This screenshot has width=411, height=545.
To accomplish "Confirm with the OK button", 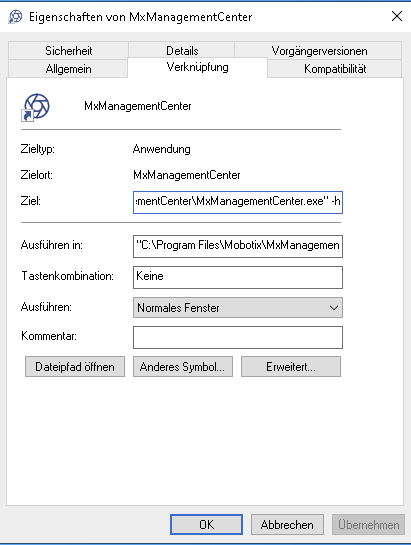I will click(207, 524).
